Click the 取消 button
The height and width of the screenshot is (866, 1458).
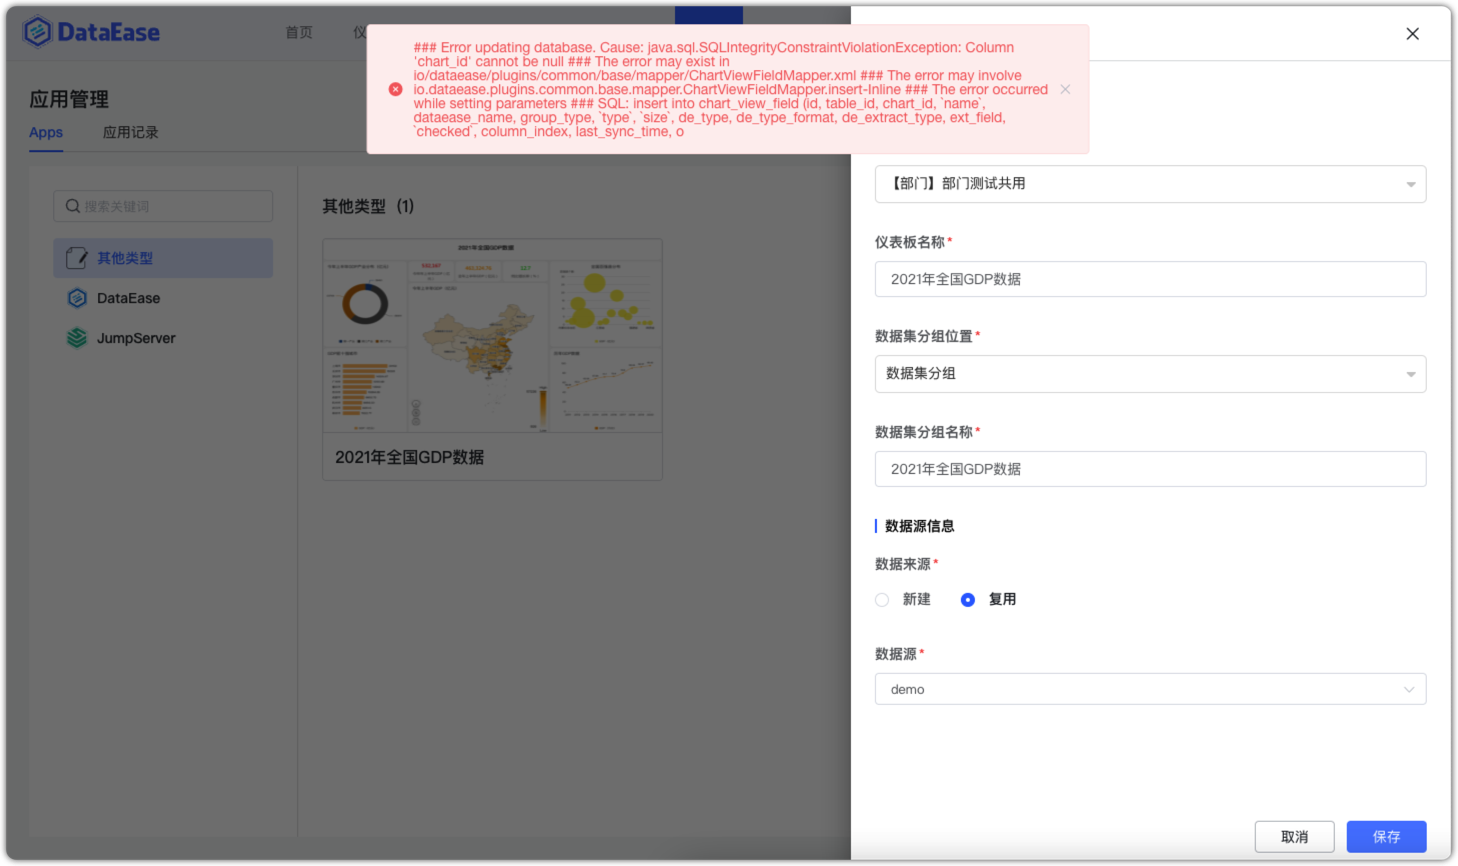[1294, 837]
